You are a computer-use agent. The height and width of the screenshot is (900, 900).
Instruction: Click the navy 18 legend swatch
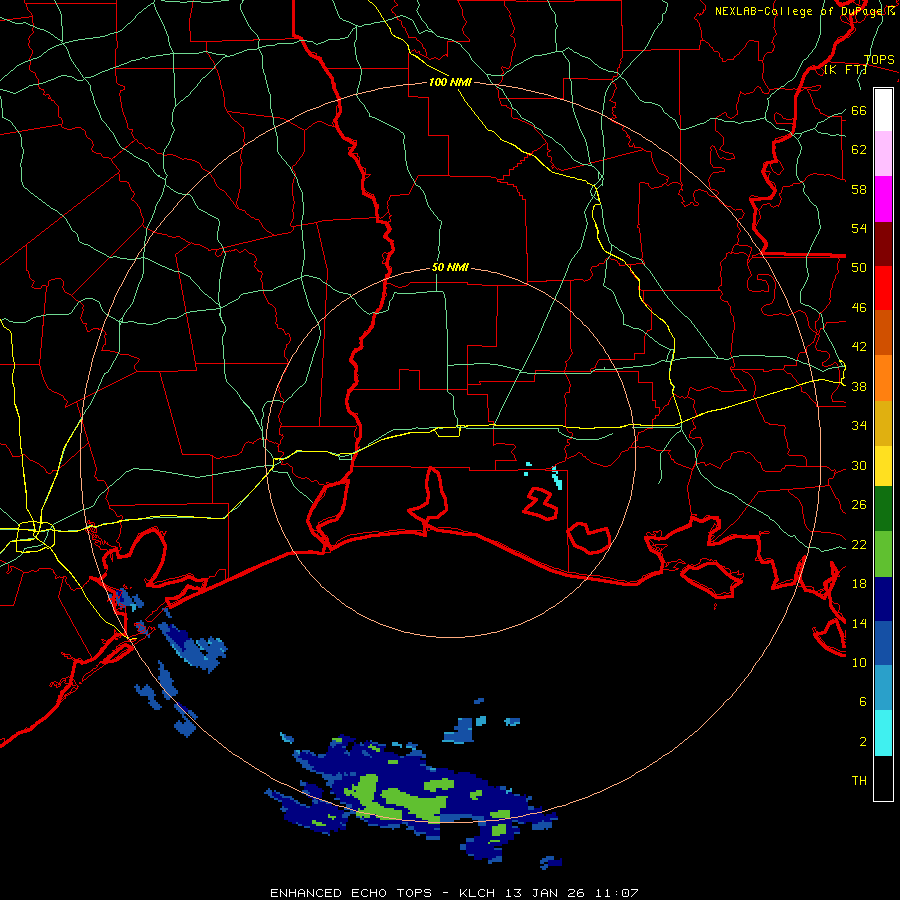click(x=883, y=599)
